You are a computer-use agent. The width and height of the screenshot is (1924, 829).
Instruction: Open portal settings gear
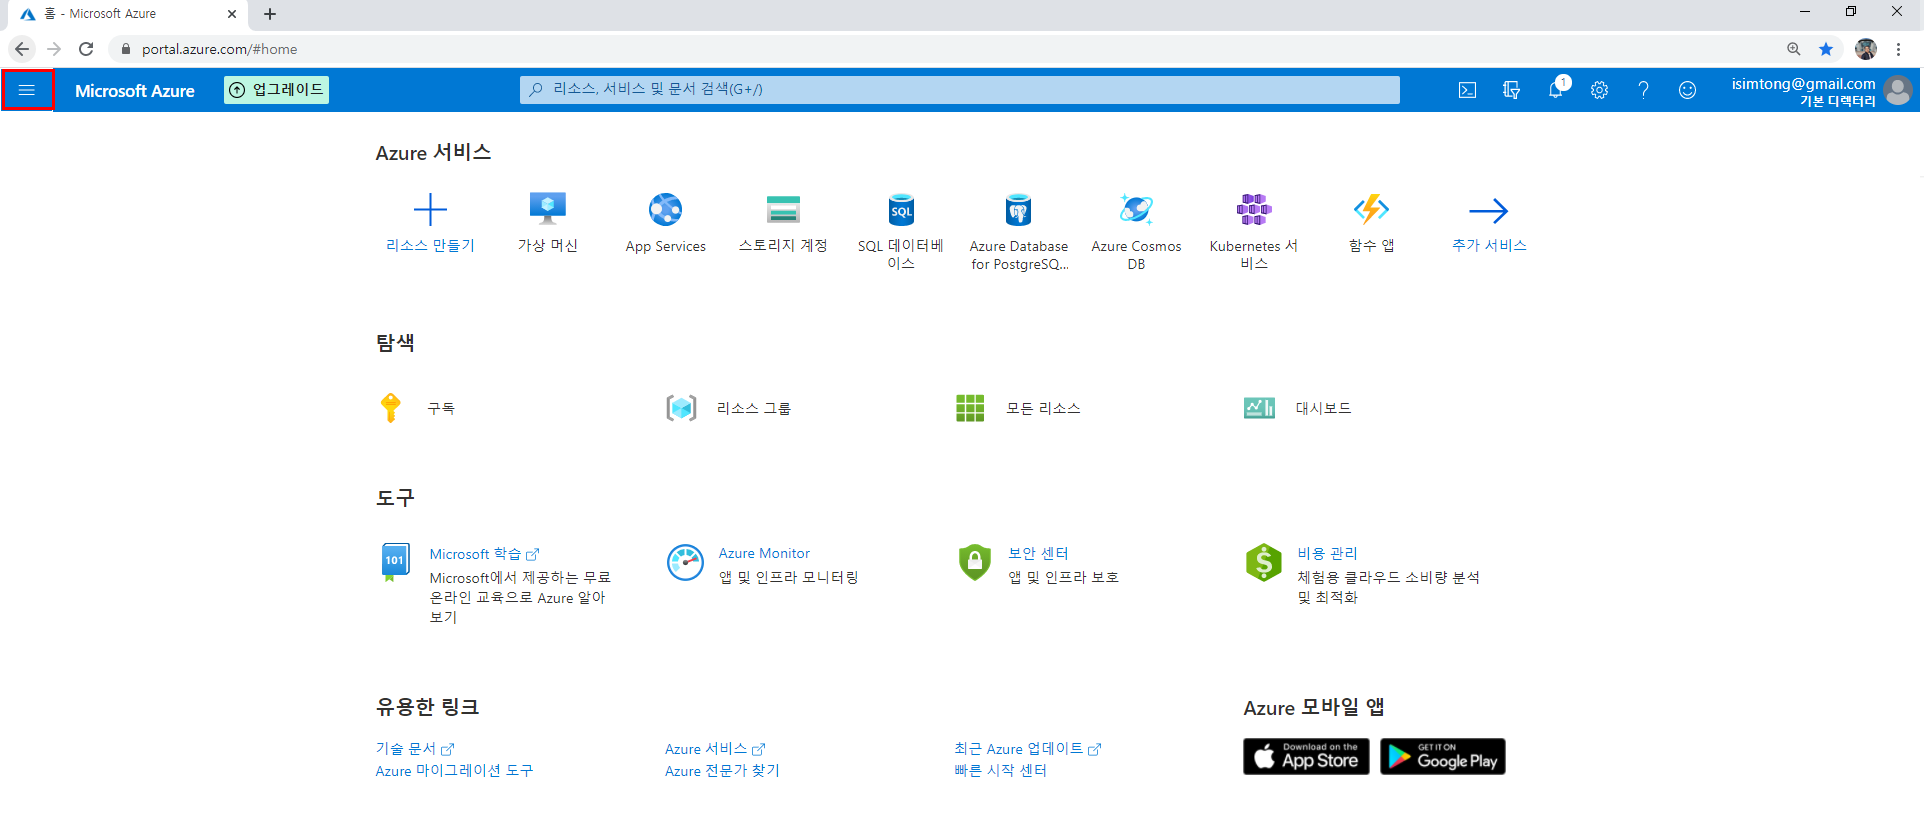click(1599, 90)
